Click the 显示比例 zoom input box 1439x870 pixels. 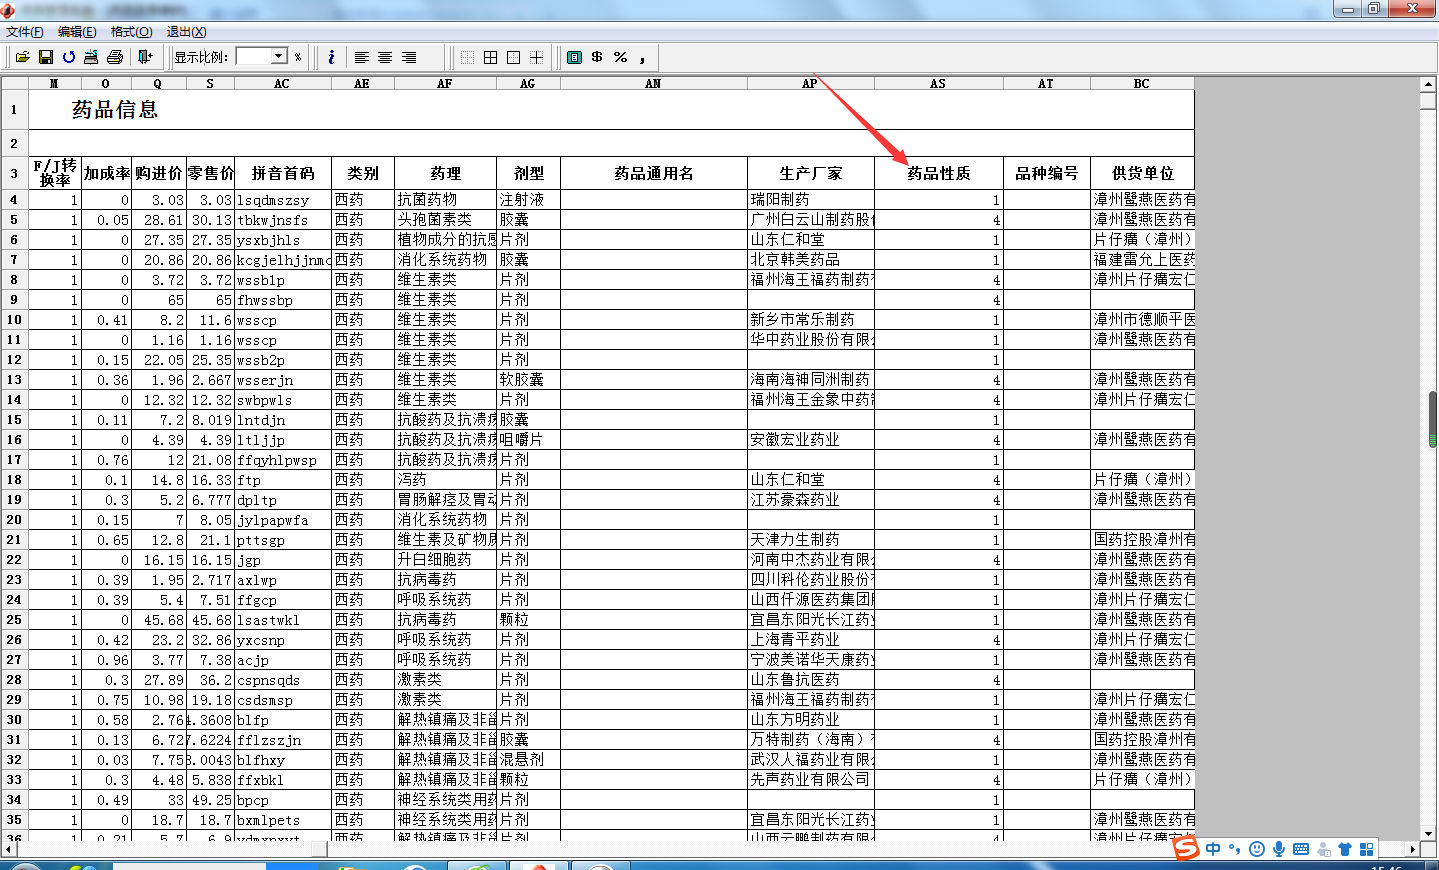254,57
